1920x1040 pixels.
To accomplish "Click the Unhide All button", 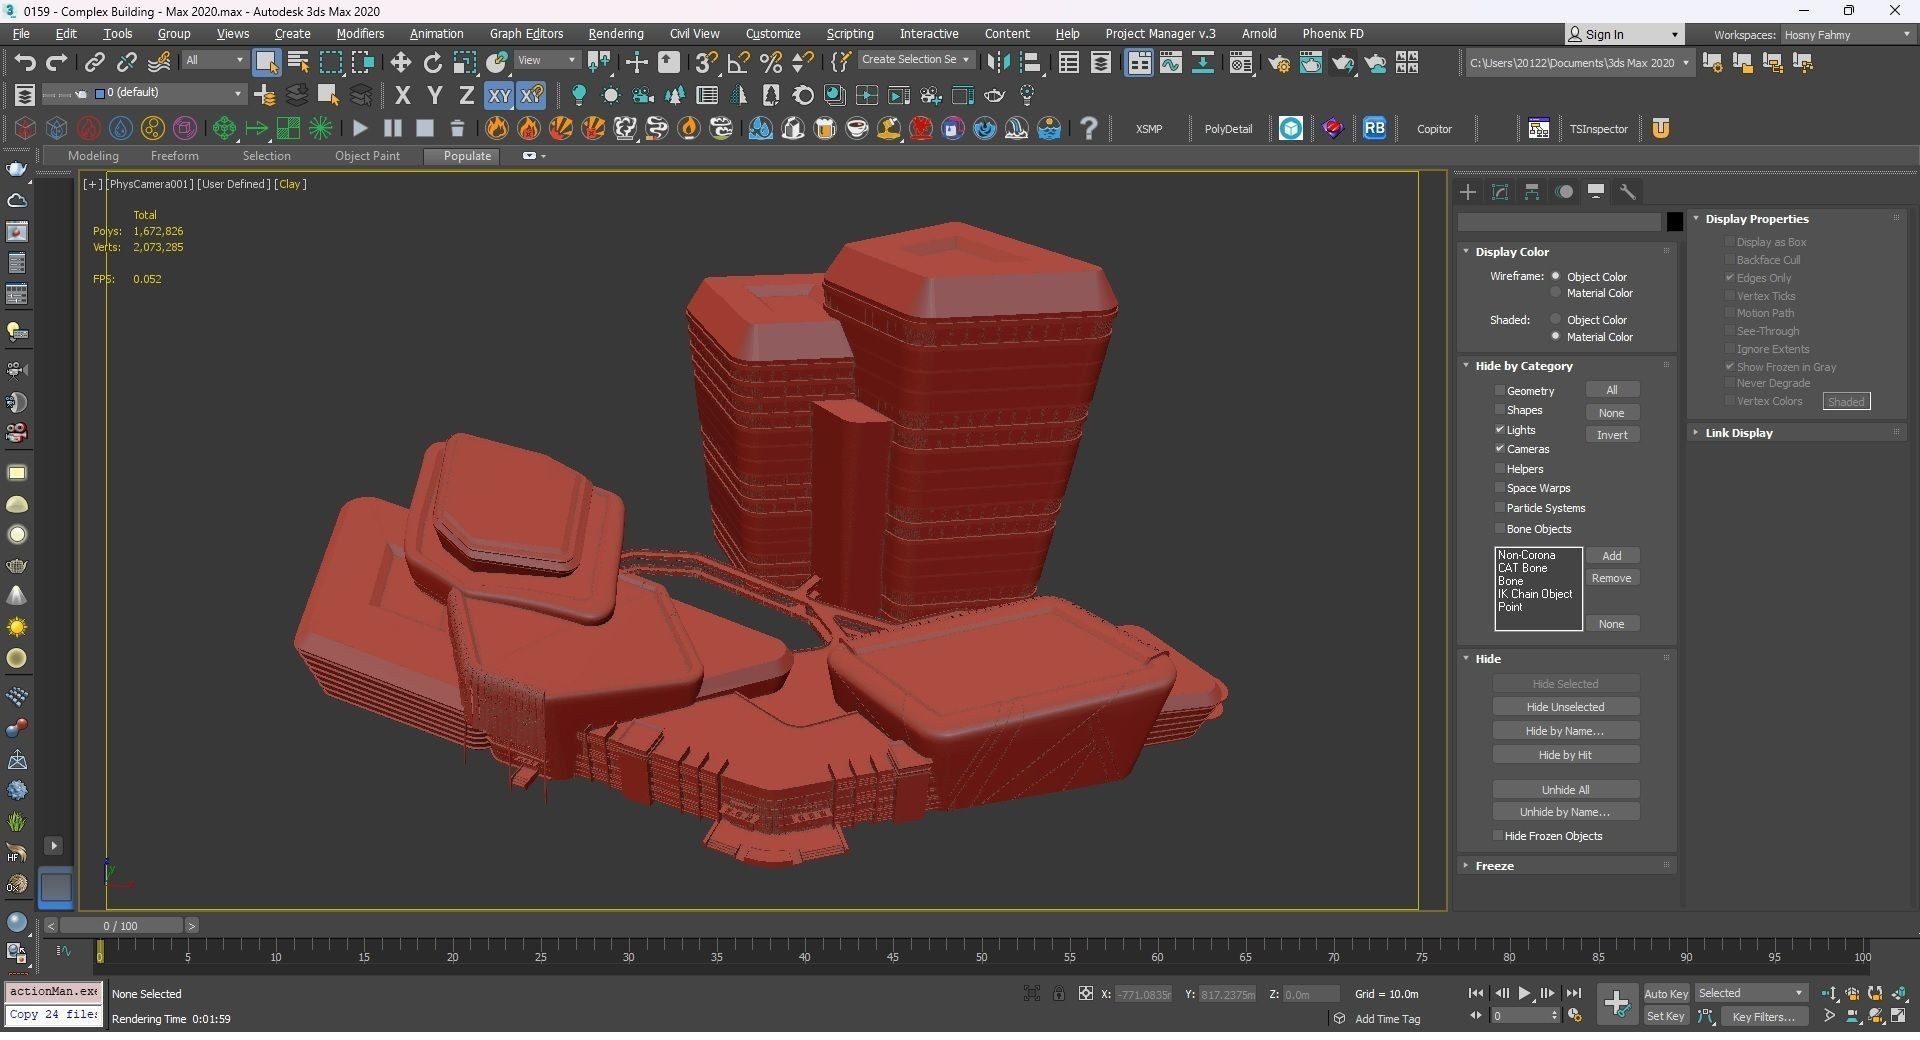I will pyautogui.click(x=1565, y=790).
